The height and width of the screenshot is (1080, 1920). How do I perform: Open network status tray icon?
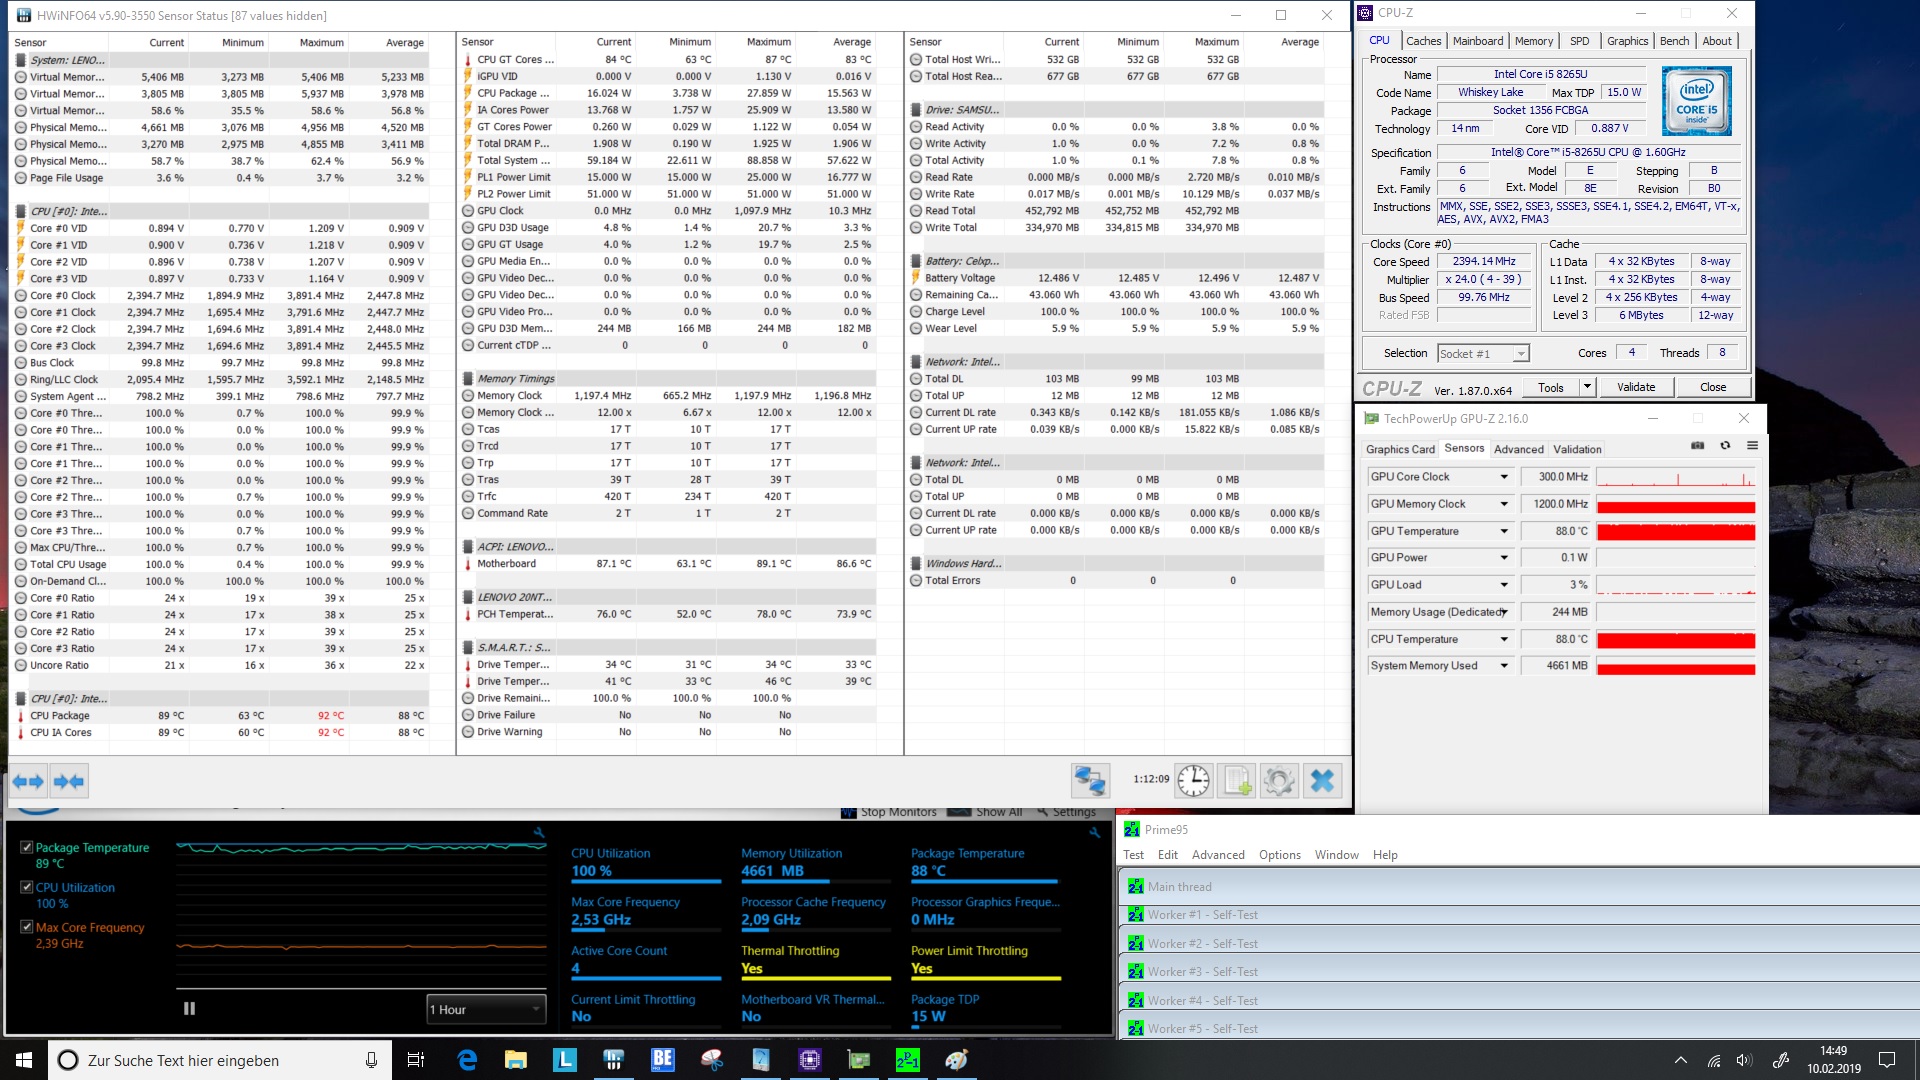(x=1714, y=1060)
